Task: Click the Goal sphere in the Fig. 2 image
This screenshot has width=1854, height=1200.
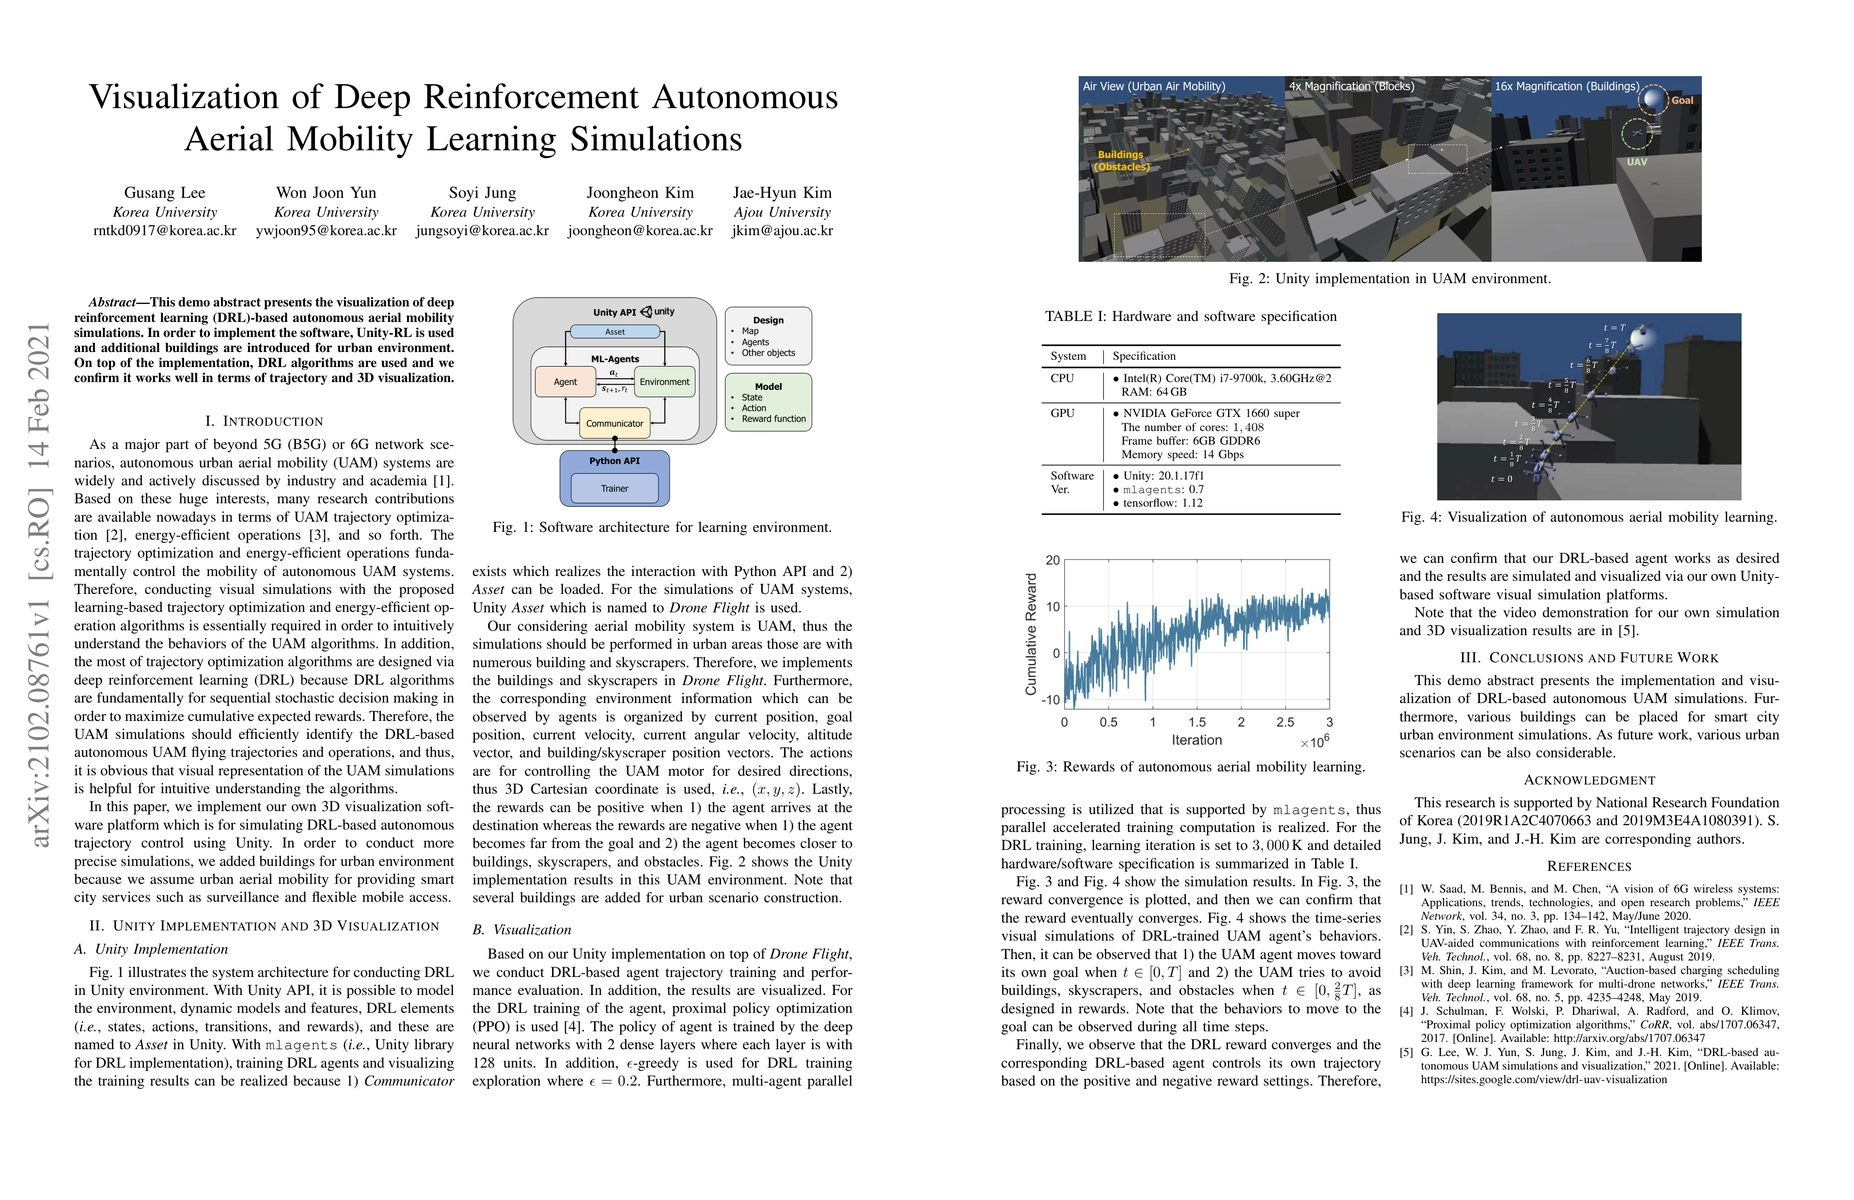Action: [x=1655, y=100]
